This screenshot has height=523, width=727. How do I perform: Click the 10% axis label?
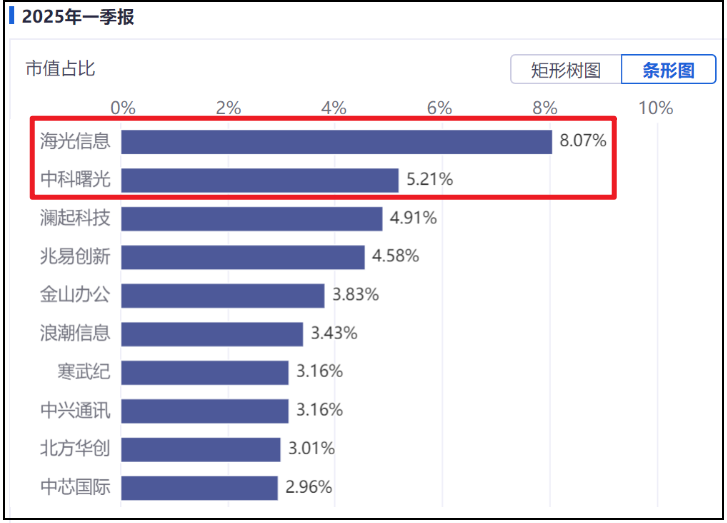[656, 108]
